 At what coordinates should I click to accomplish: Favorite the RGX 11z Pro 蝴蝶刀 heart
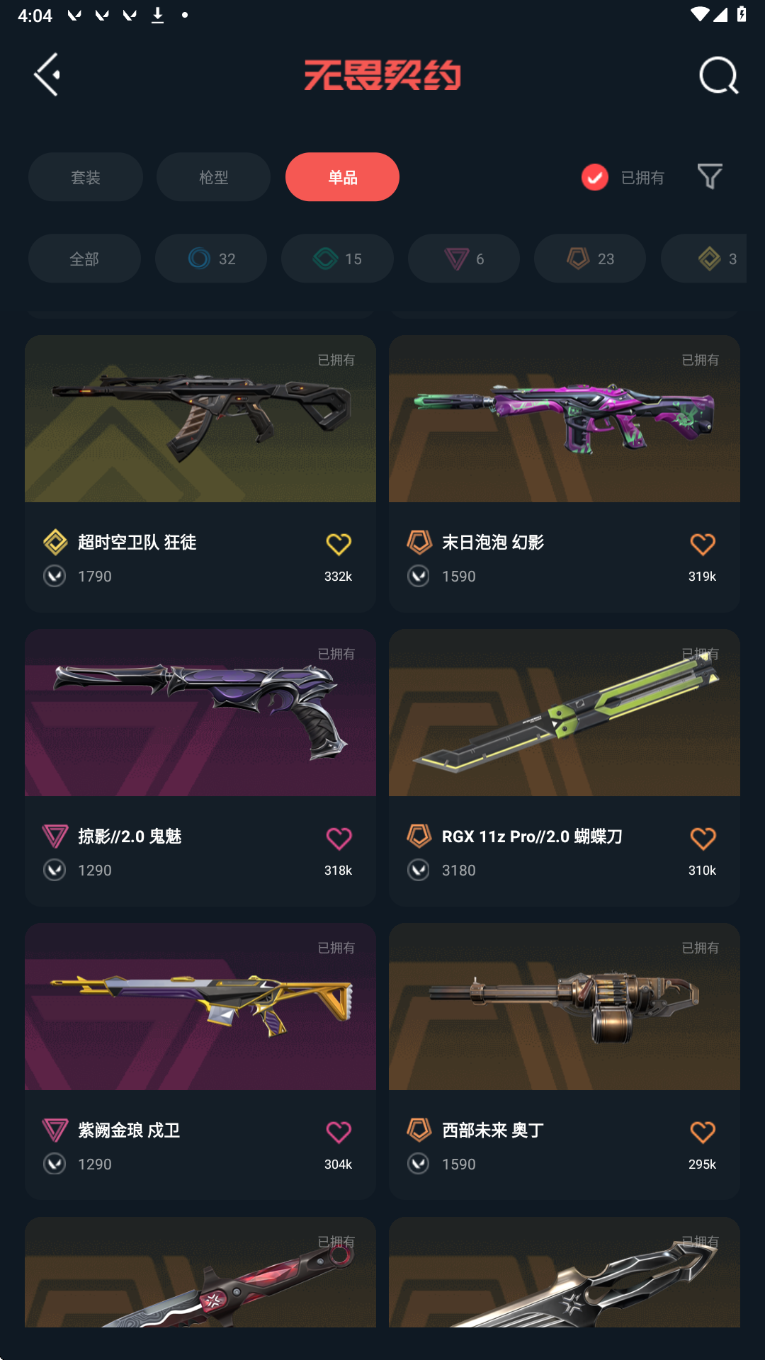click(x=703, y=838)
